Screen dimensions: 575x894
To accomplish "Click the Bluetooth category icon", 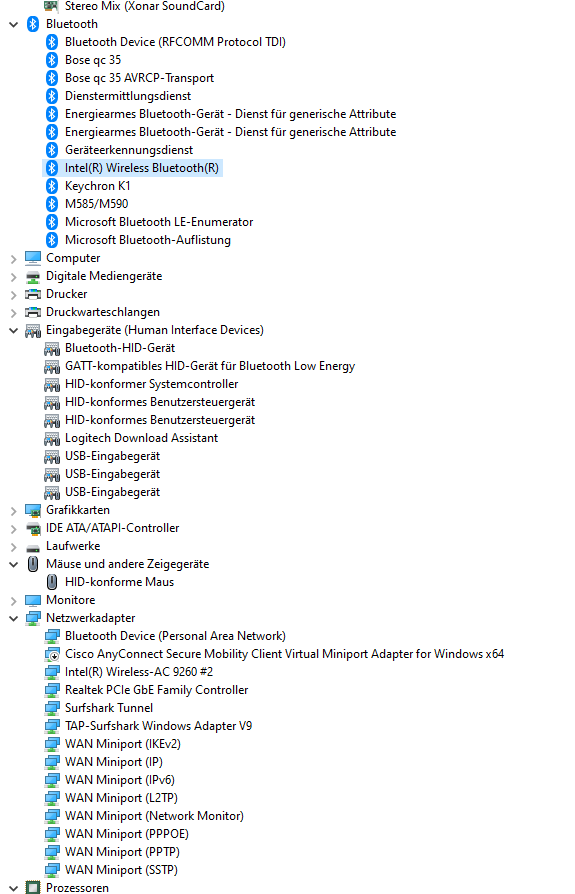I will pyautogui.click(x=33, y=24).
